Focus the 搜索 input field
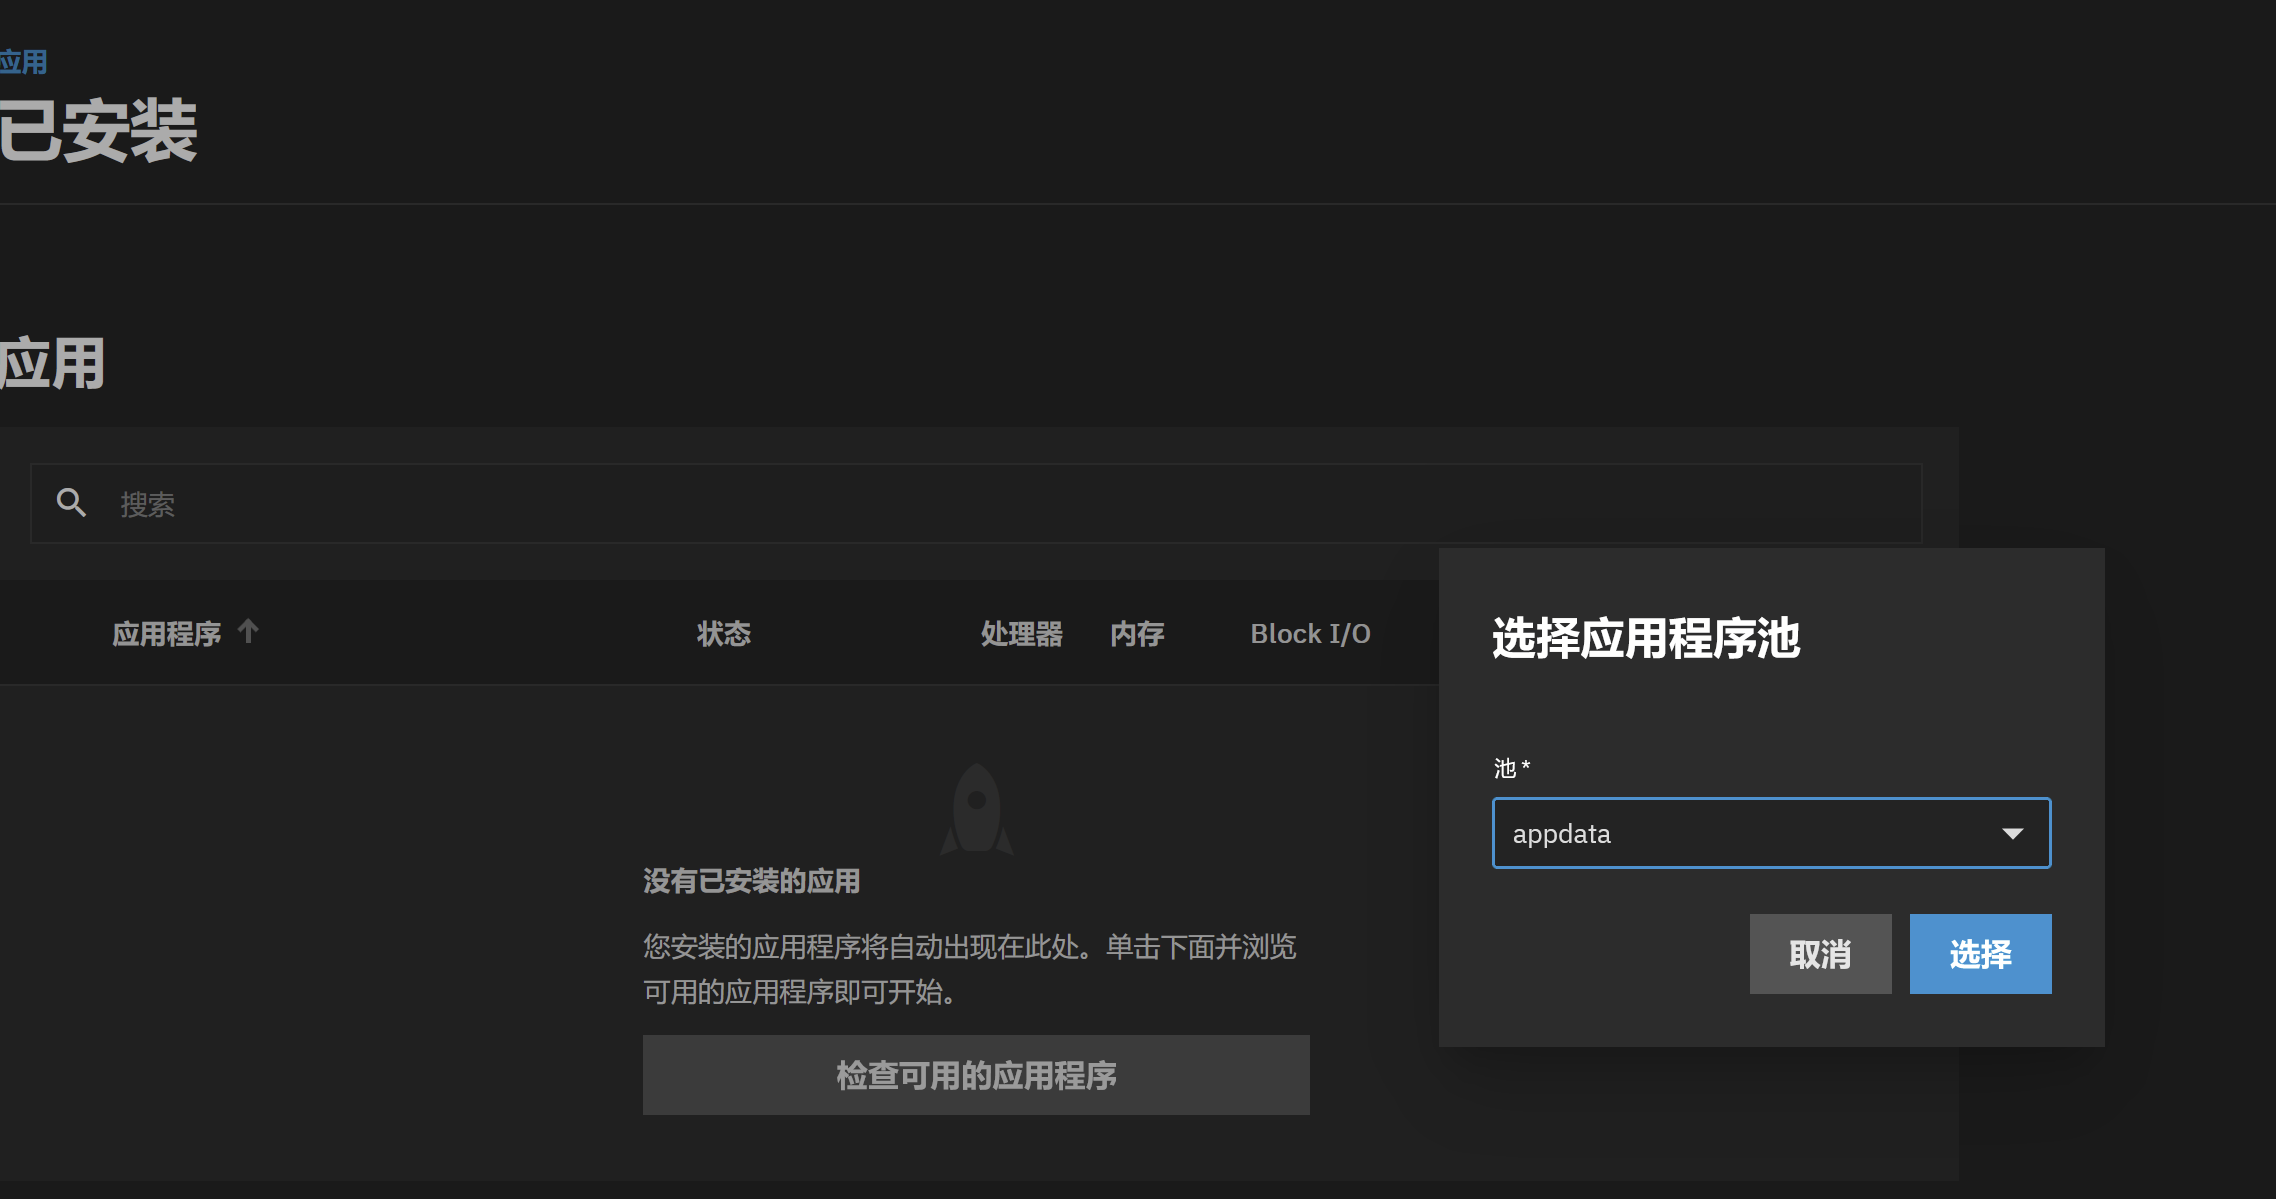This screenshot has height=1199, width=2276. tap(976, 503)
